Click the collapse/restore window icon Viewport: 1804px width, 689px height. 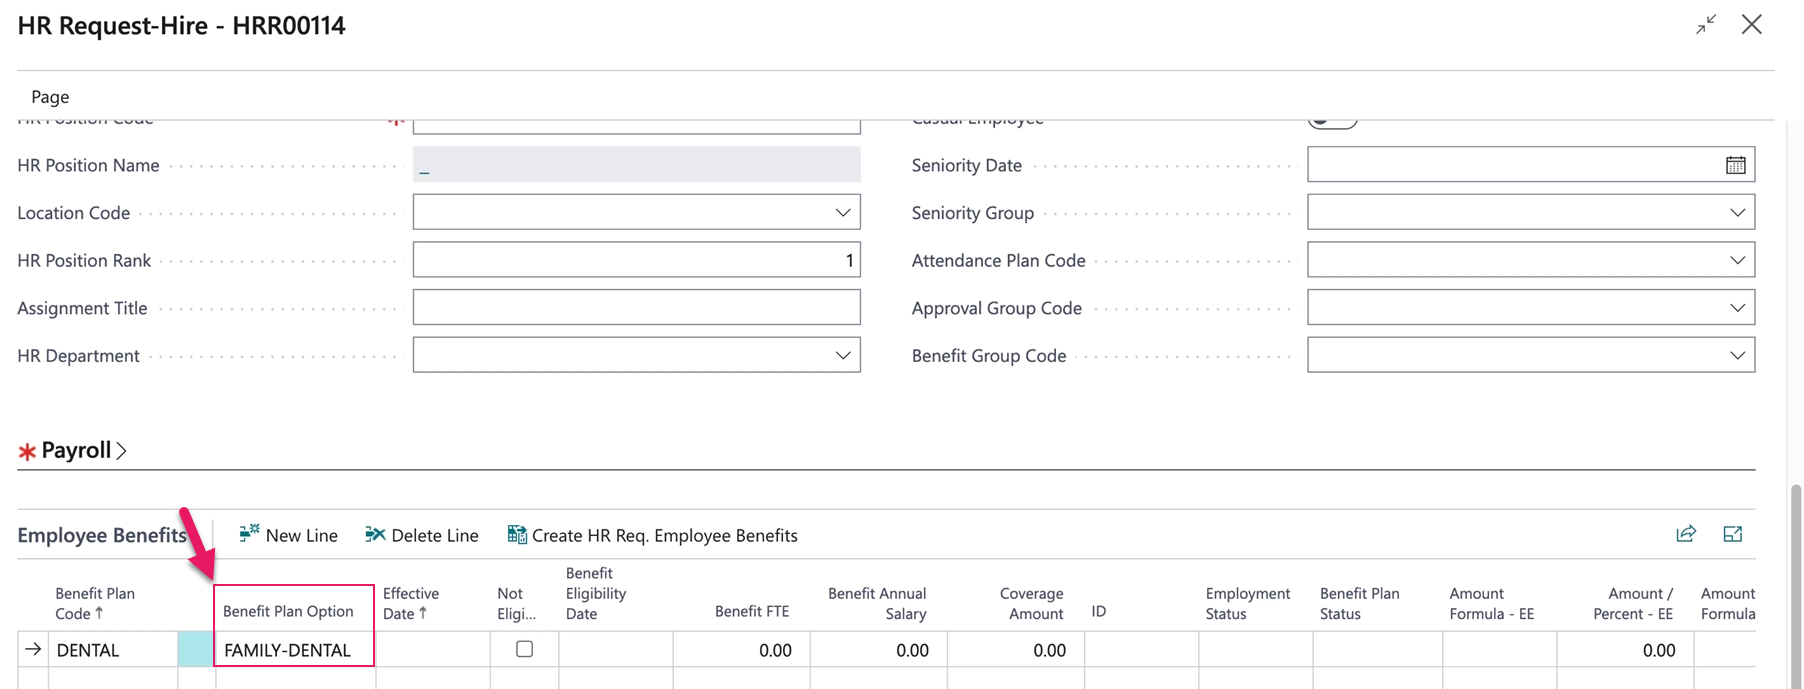1706,25
